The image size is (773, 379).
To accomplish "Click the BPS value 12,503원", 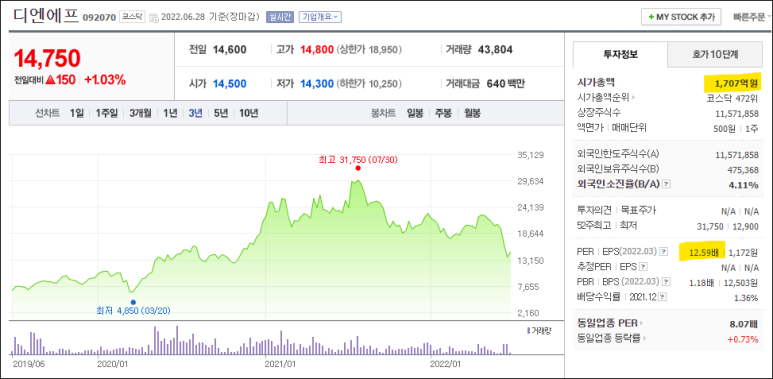I will [x=741, y=282].
